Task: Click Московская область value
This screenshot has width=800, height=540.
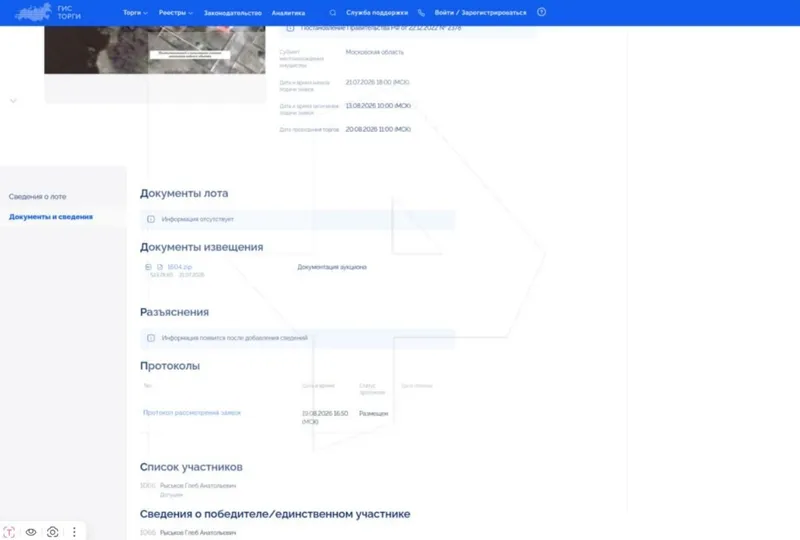Action: click(374, 52)
